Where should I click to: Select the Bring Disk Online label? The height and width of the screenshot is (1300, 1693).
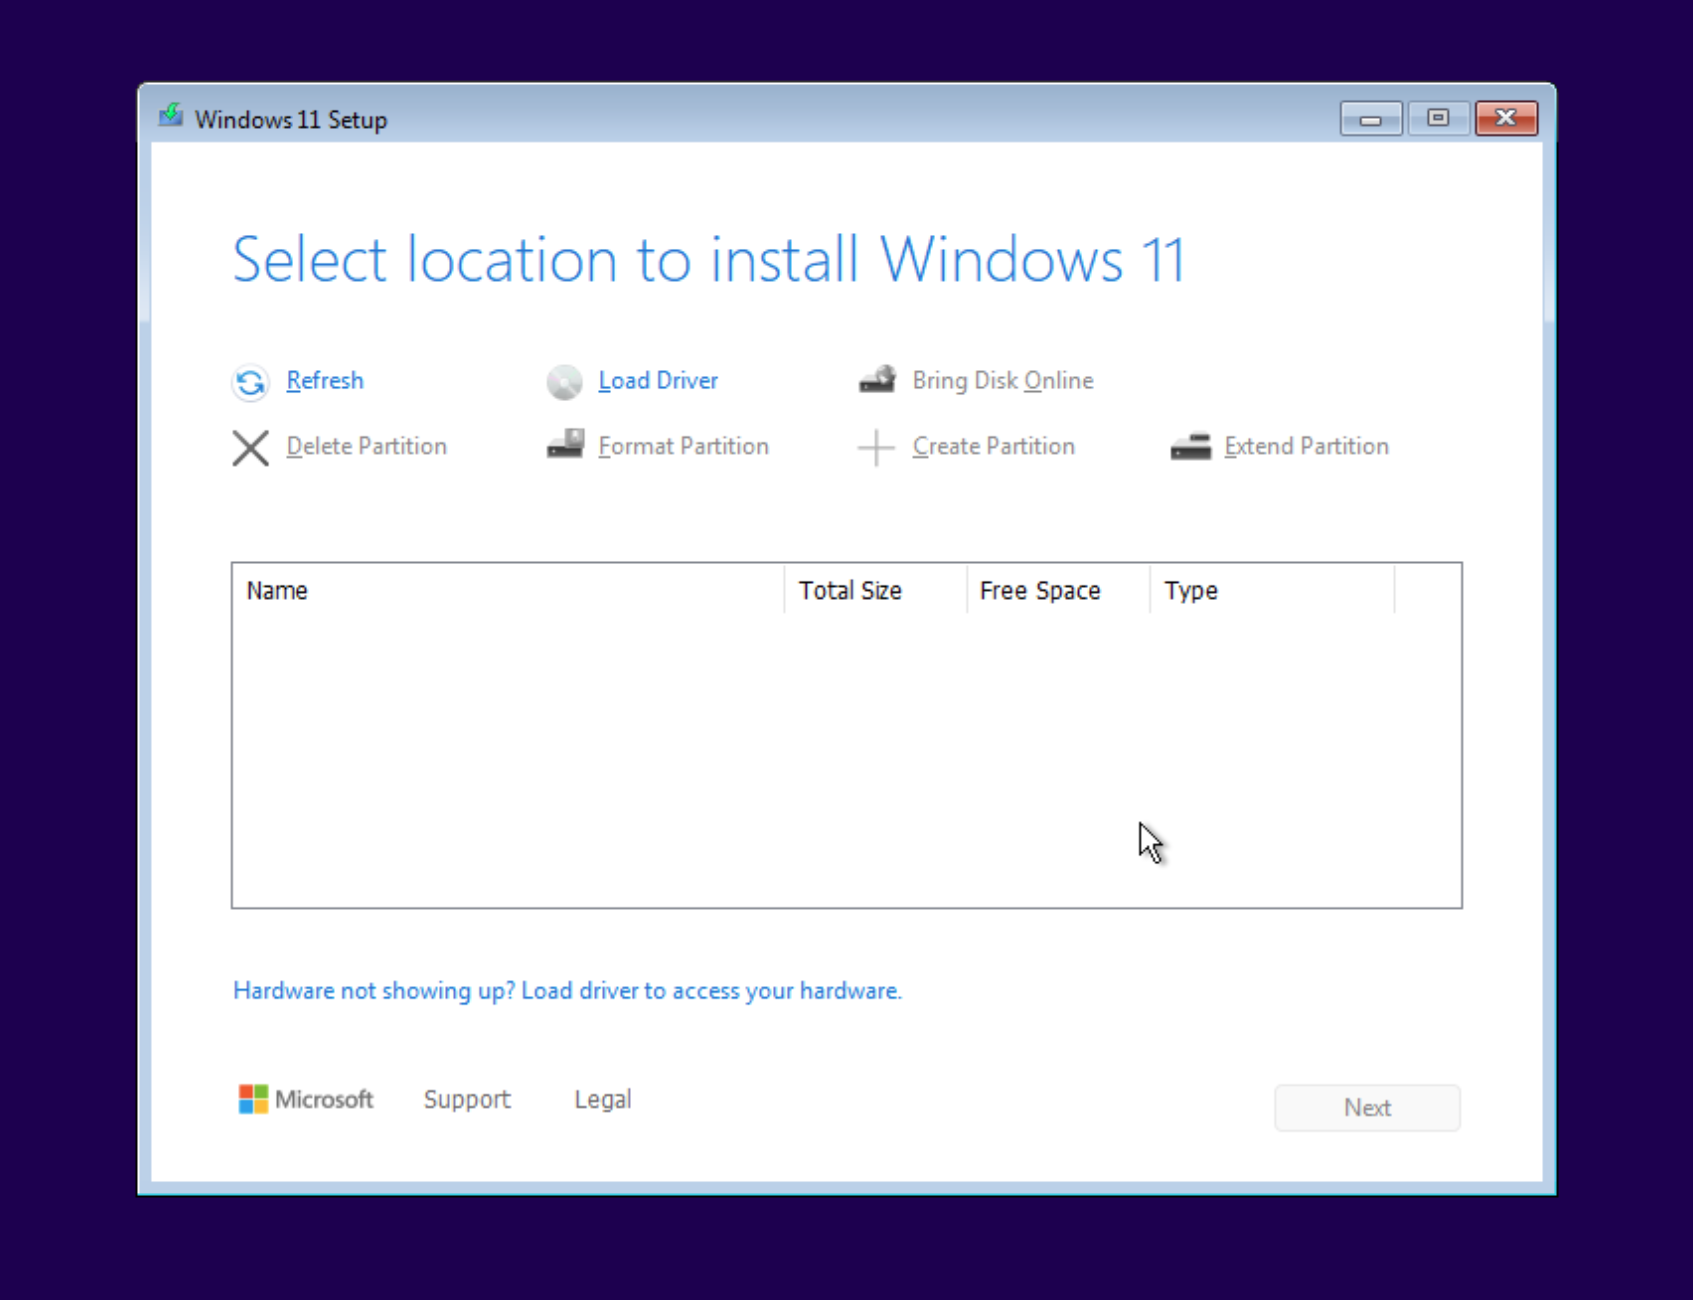coord(1003,381)
